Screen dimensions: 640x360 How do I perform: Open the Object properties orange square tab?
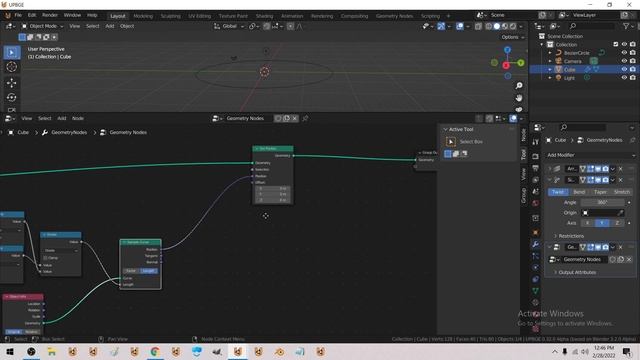(x=536, y=232)
